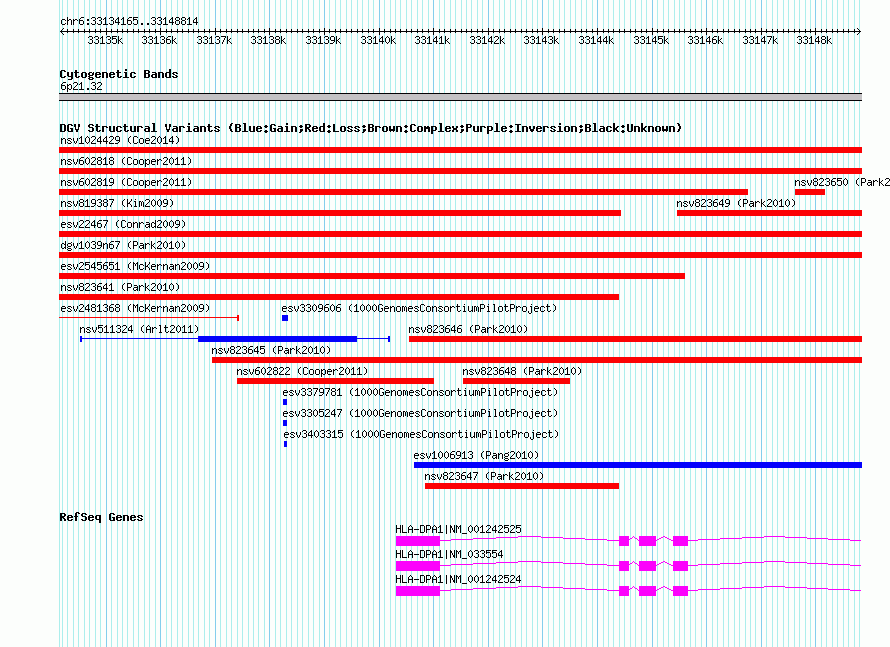Open HLA-DPA1|NM_001242525 gene label
Image resolution: width=890 pixels, height=647 pixels.
458,529
